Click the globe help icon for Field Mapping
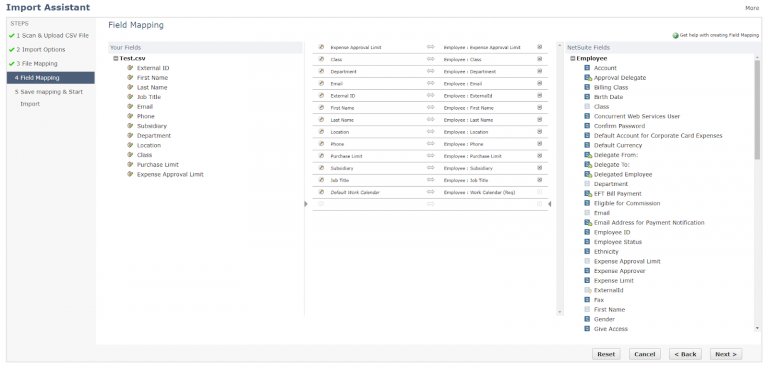The width and height of the screenshot is (768, 370). tap(675, 36)
